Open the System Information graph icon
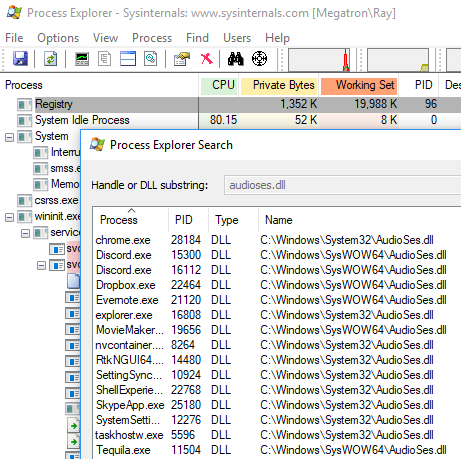 click(82, 59)
